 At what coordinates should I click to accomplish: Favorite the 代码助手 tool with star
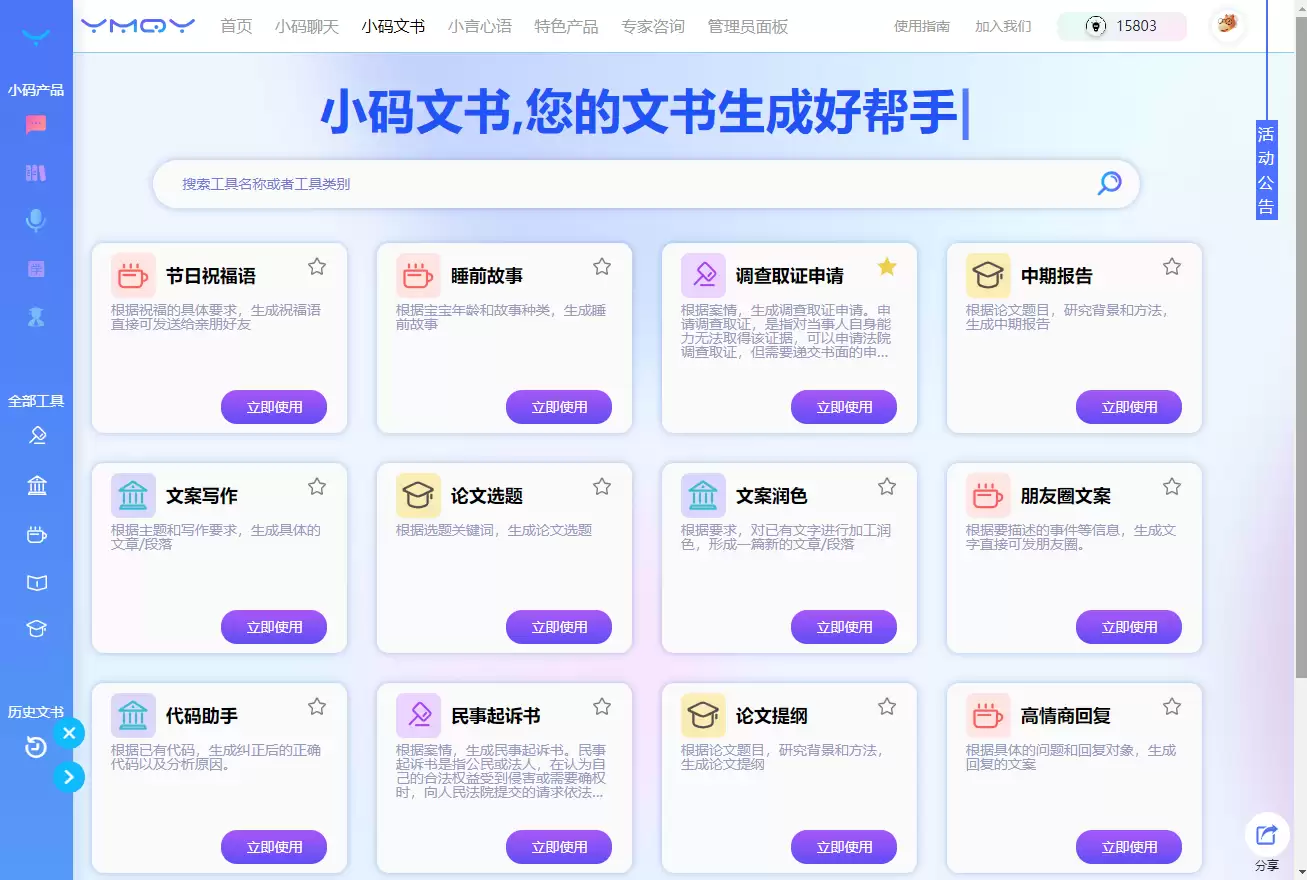pos(317,706)
